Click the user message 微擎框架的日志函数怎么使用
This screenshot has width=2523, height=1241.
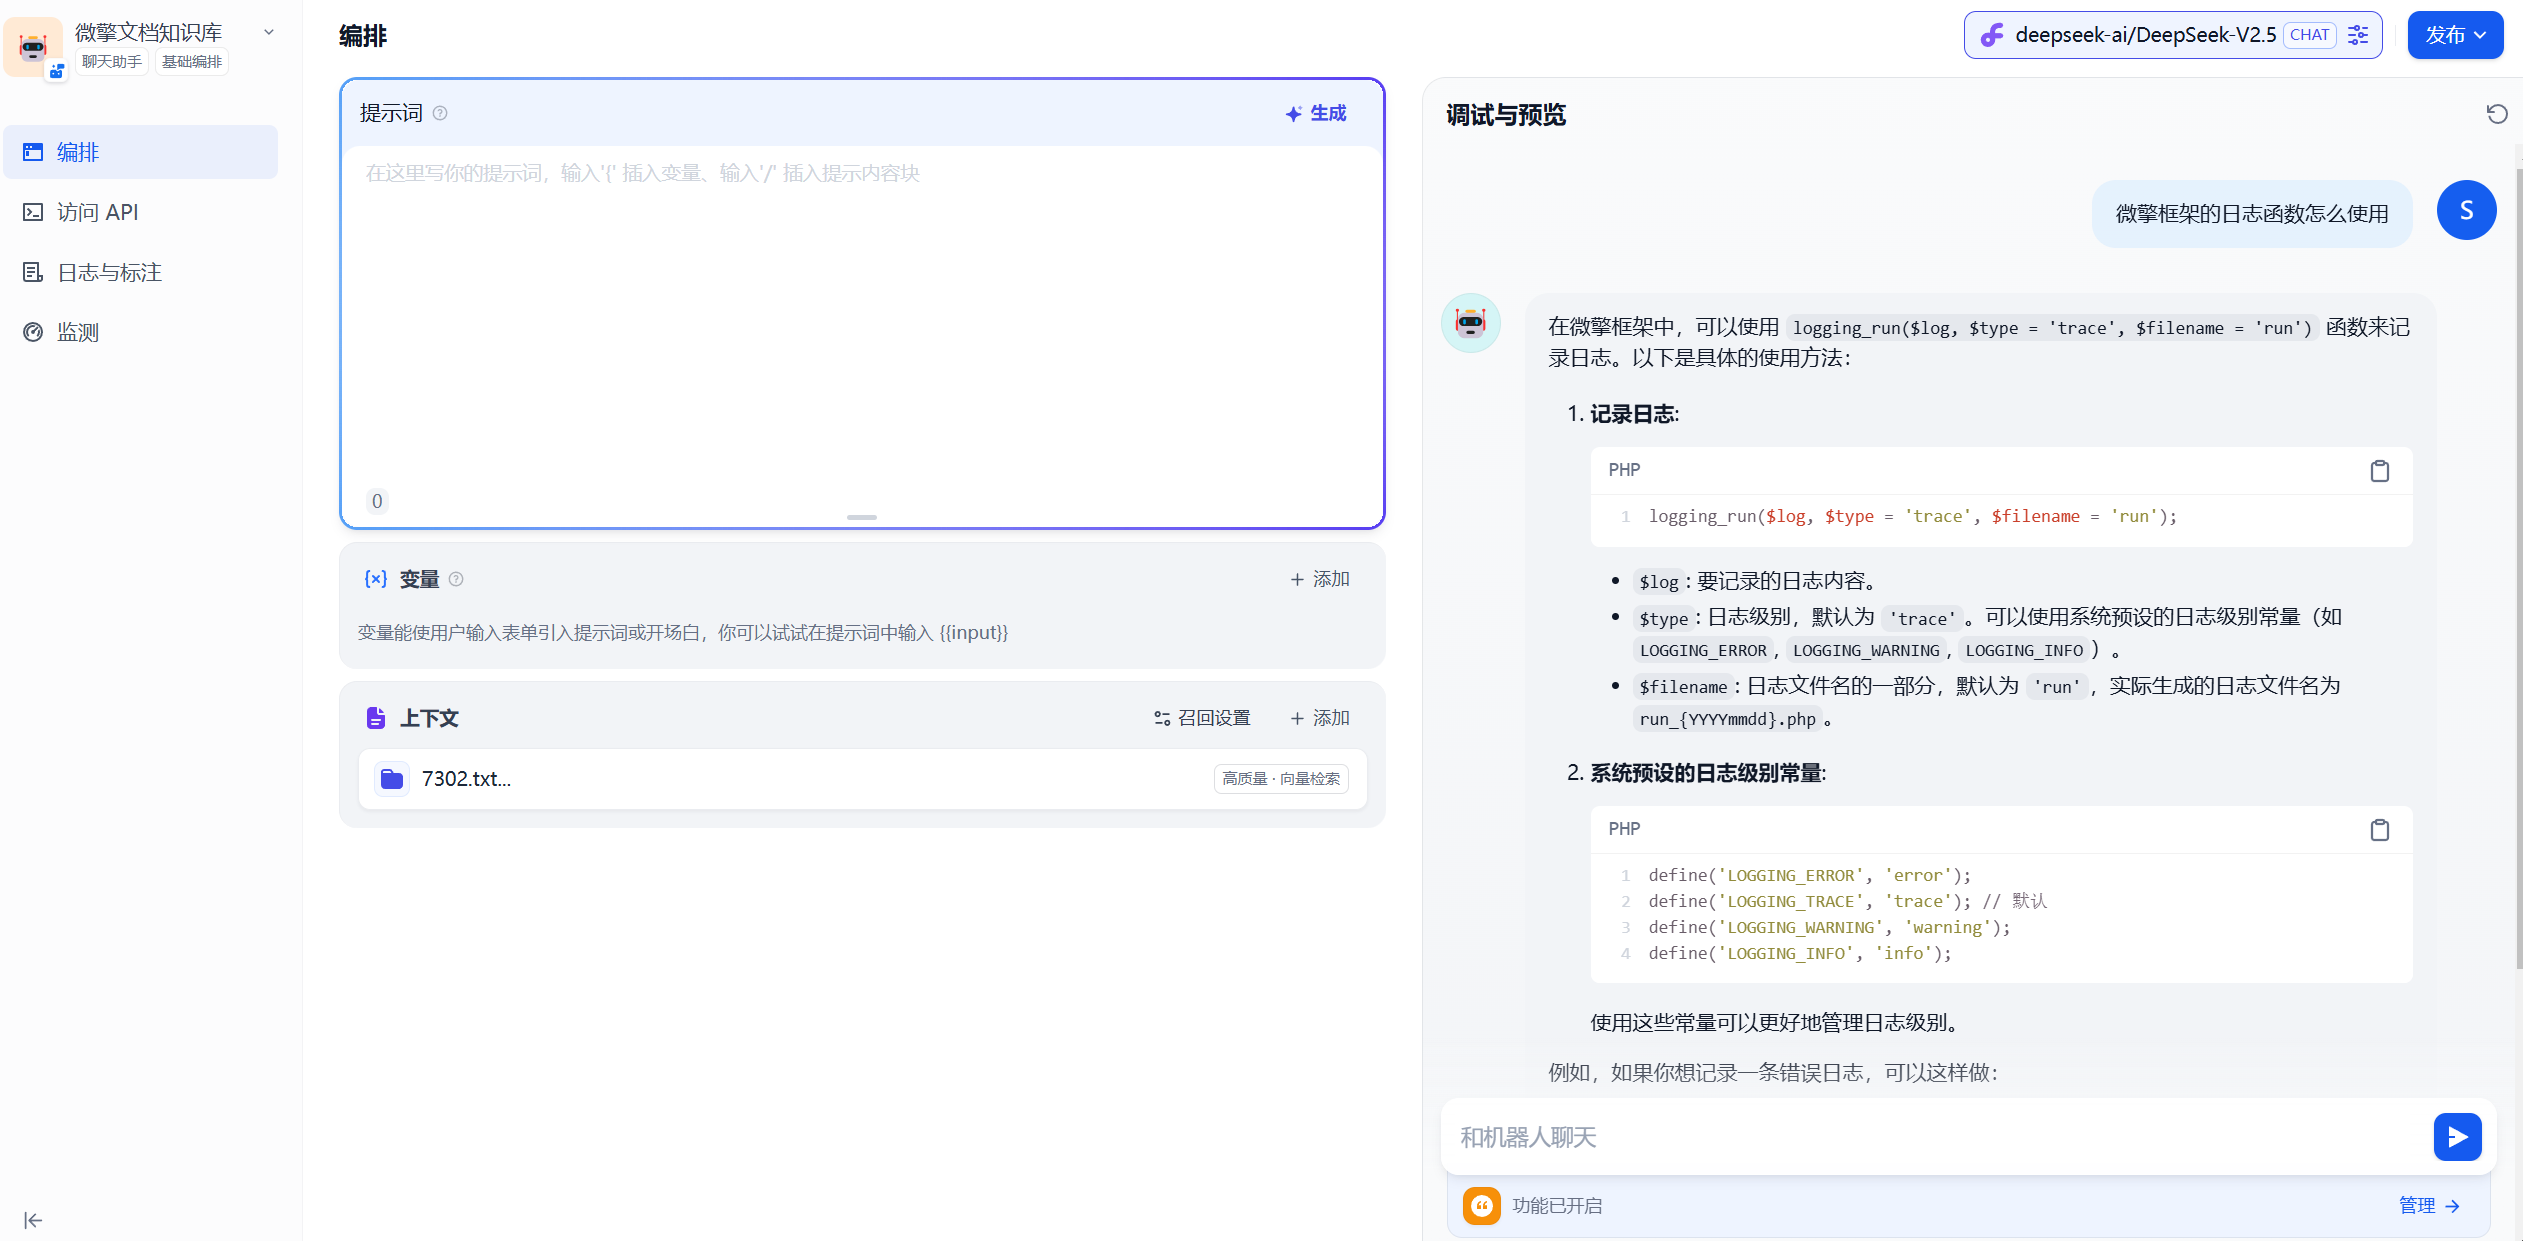[x=2252, y=214]
